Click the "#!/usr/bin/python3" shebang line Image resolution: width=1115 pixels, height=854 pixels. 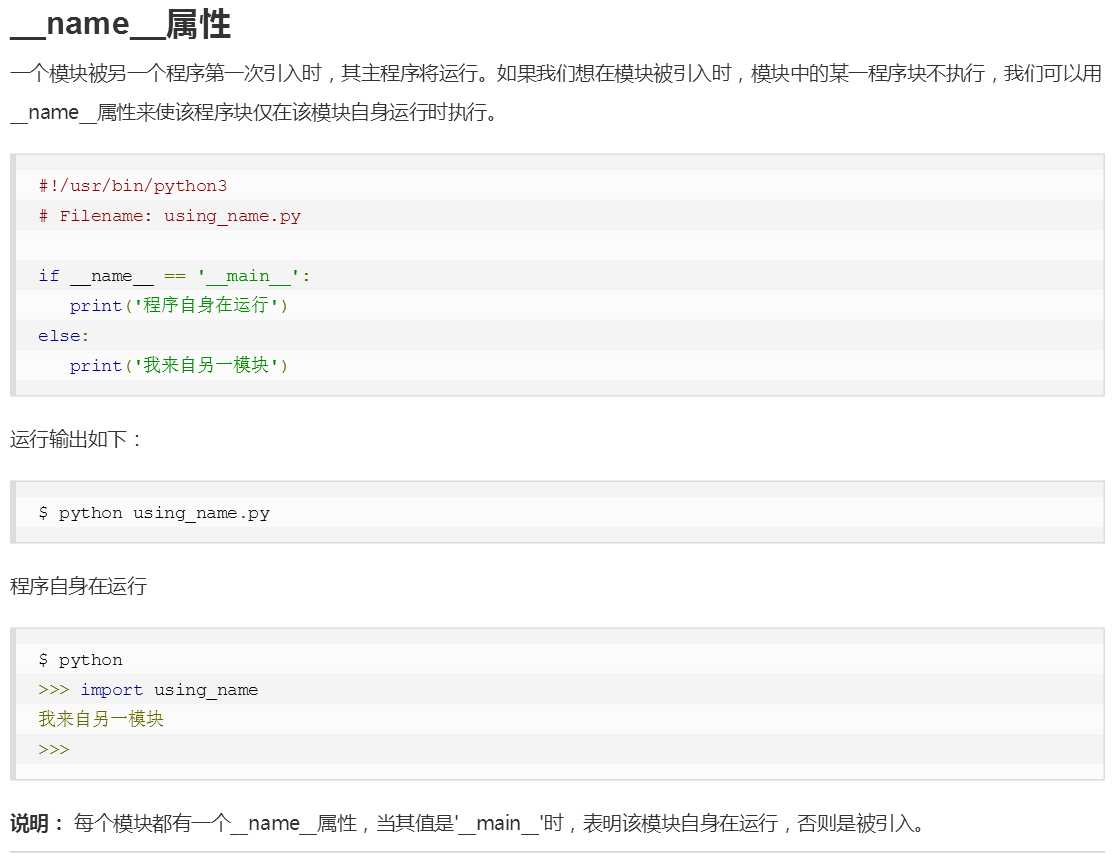click(126, 186)
